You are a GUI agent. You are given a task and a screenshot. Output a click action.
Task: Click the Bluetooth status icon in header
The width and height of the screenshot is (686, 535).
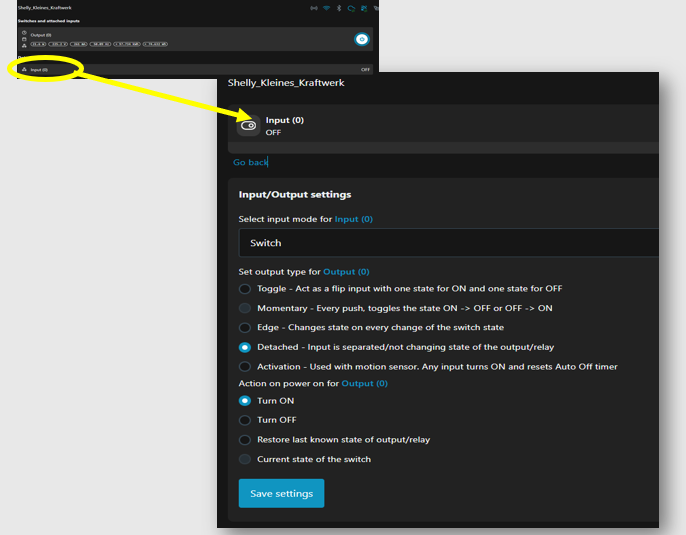click(338, 8)
